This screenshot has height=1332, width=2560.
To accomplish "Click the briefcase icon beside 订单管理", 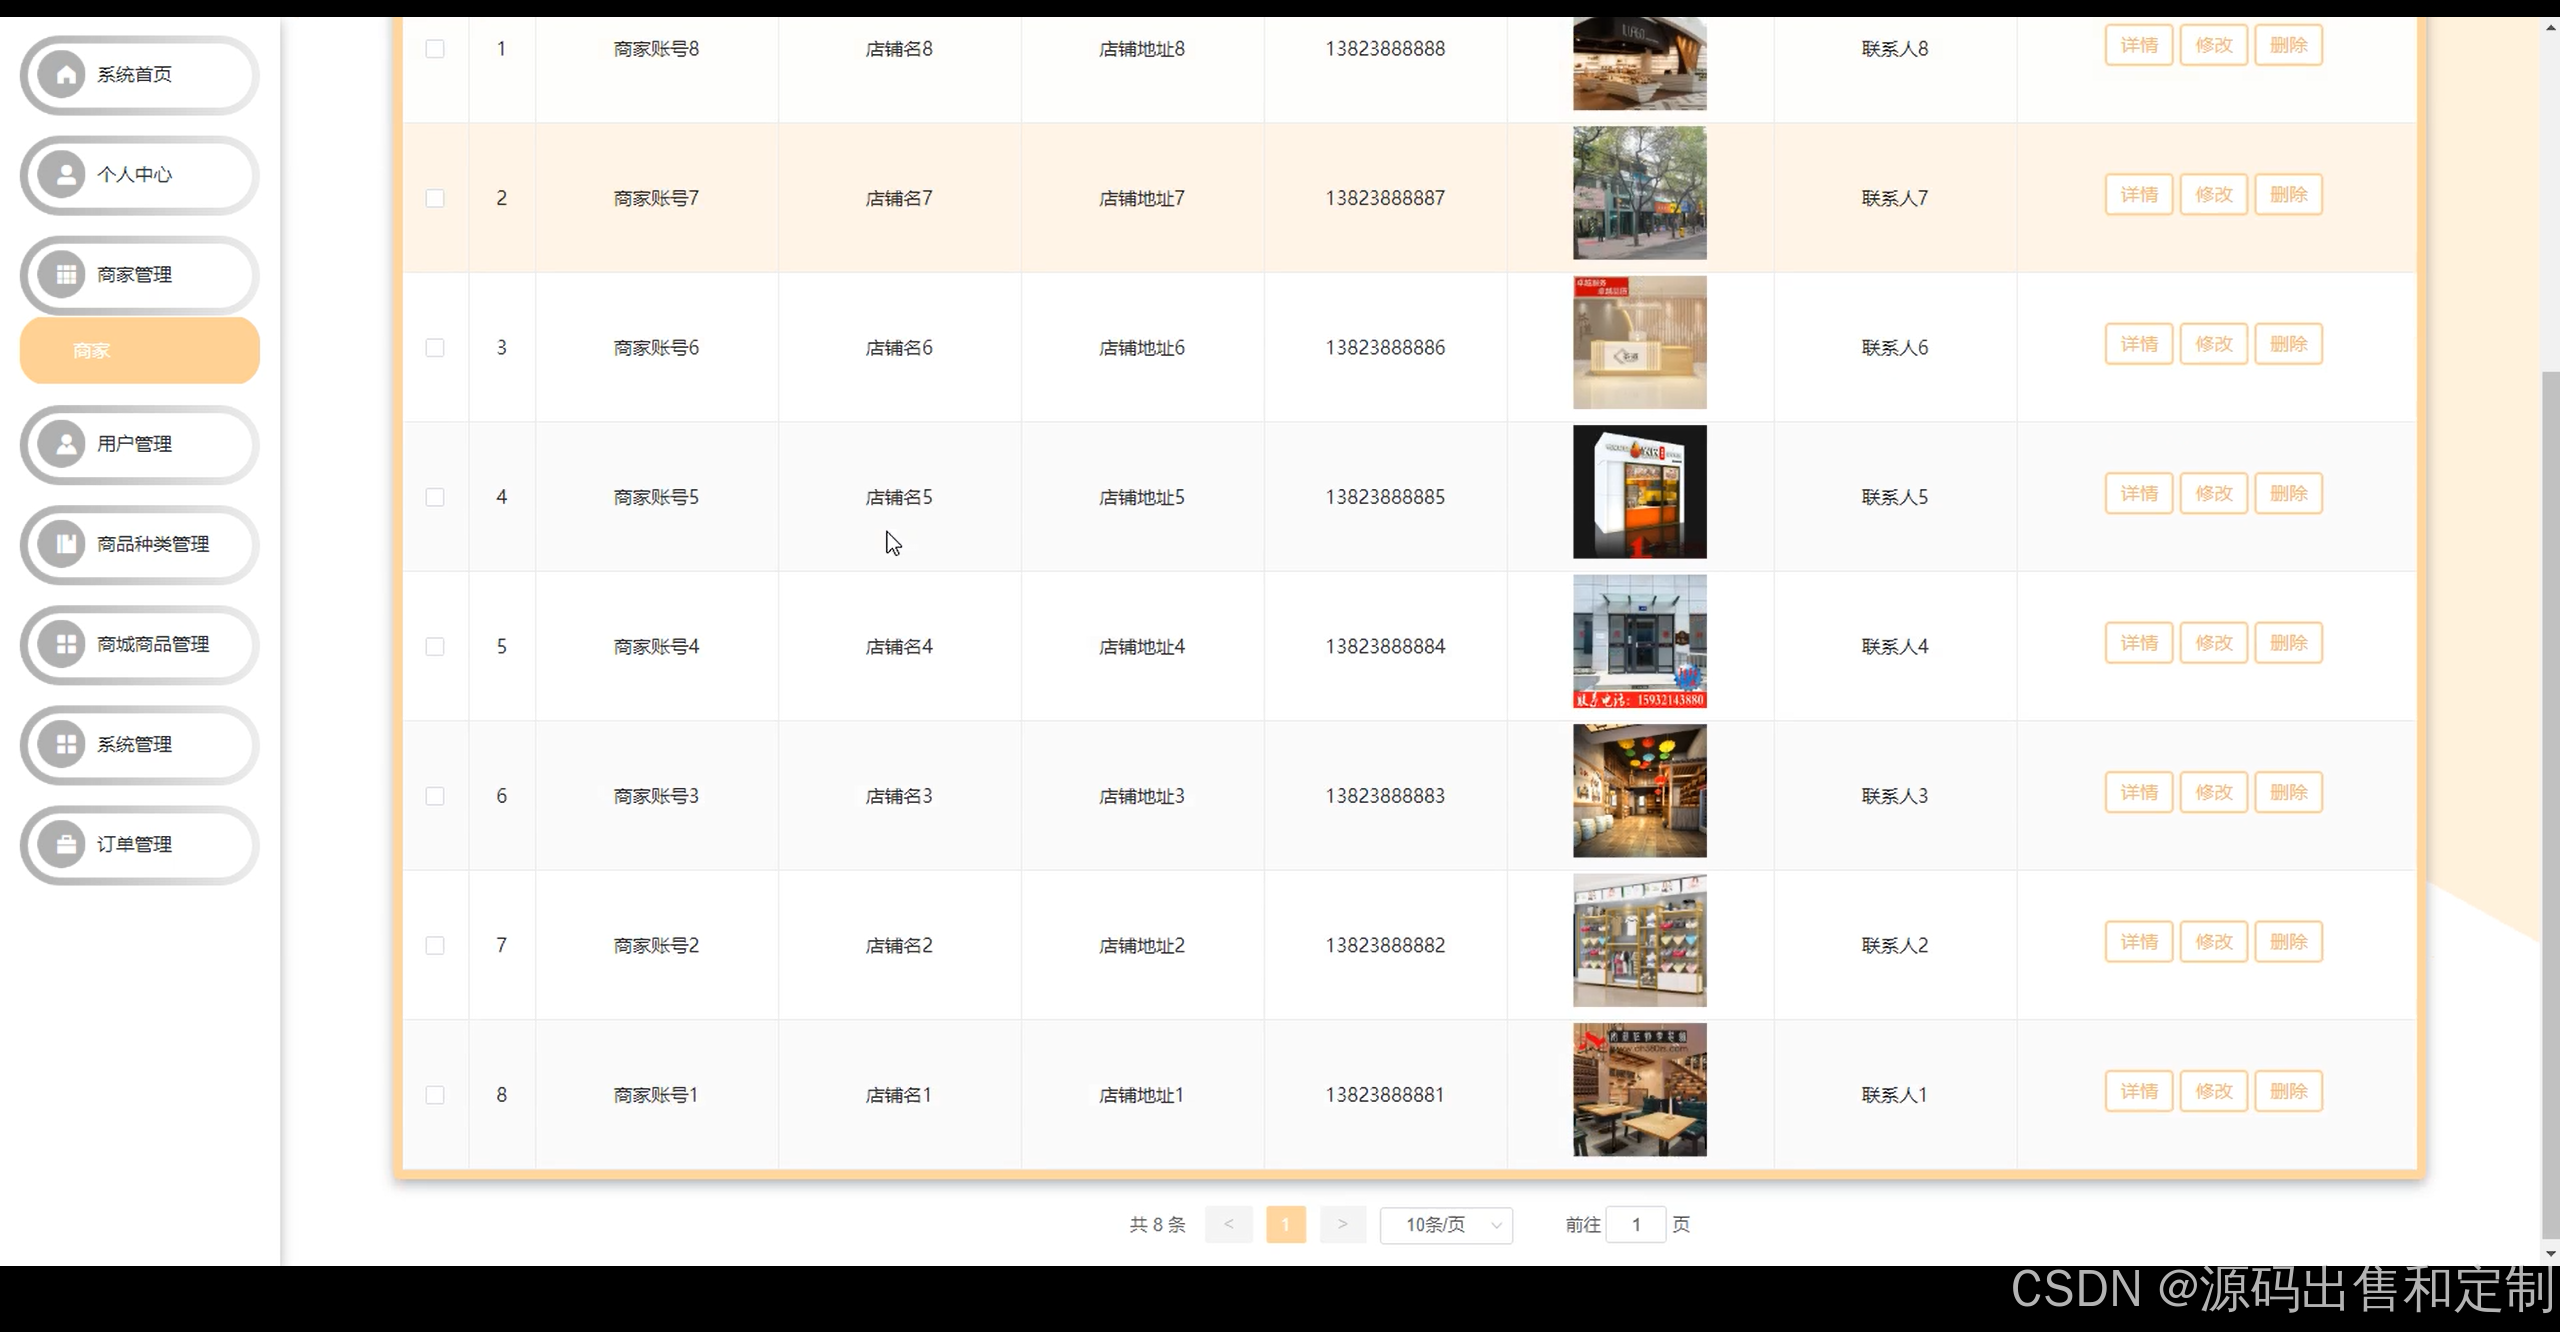I will click(x=65, y=844).
